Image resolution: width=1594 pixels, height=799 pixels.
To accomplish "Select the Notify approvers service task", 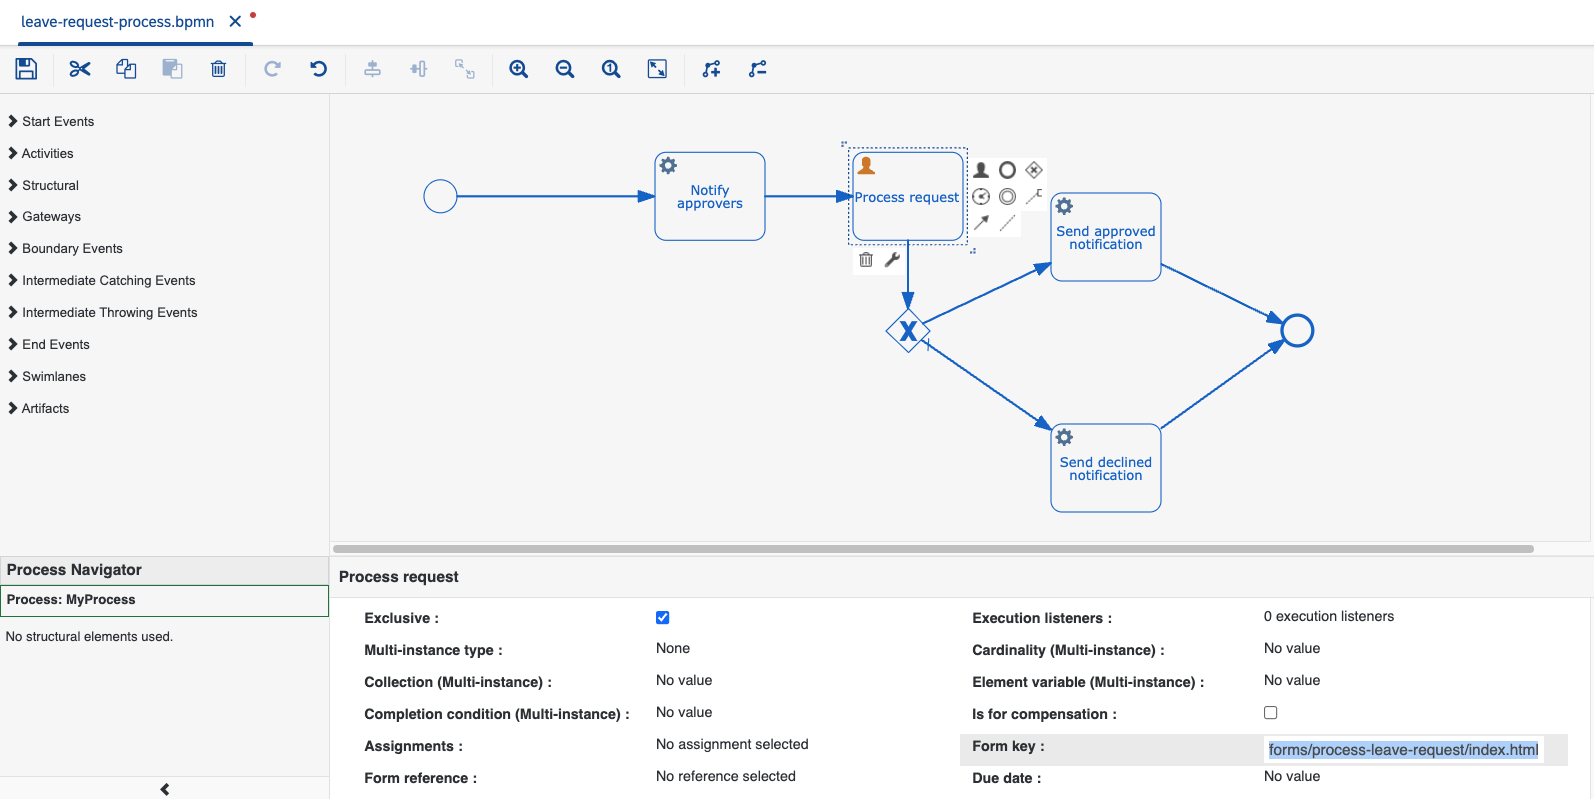I will tap(710, 196).
